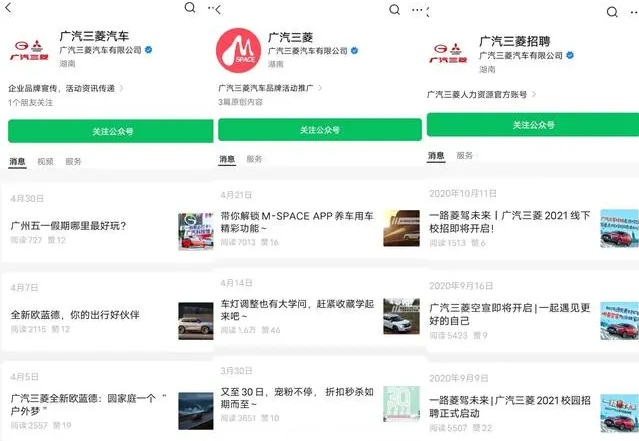639x441 pixels.
Task: Tap thumbnail of 广州五一假期 article
Action: click(196, 231)
